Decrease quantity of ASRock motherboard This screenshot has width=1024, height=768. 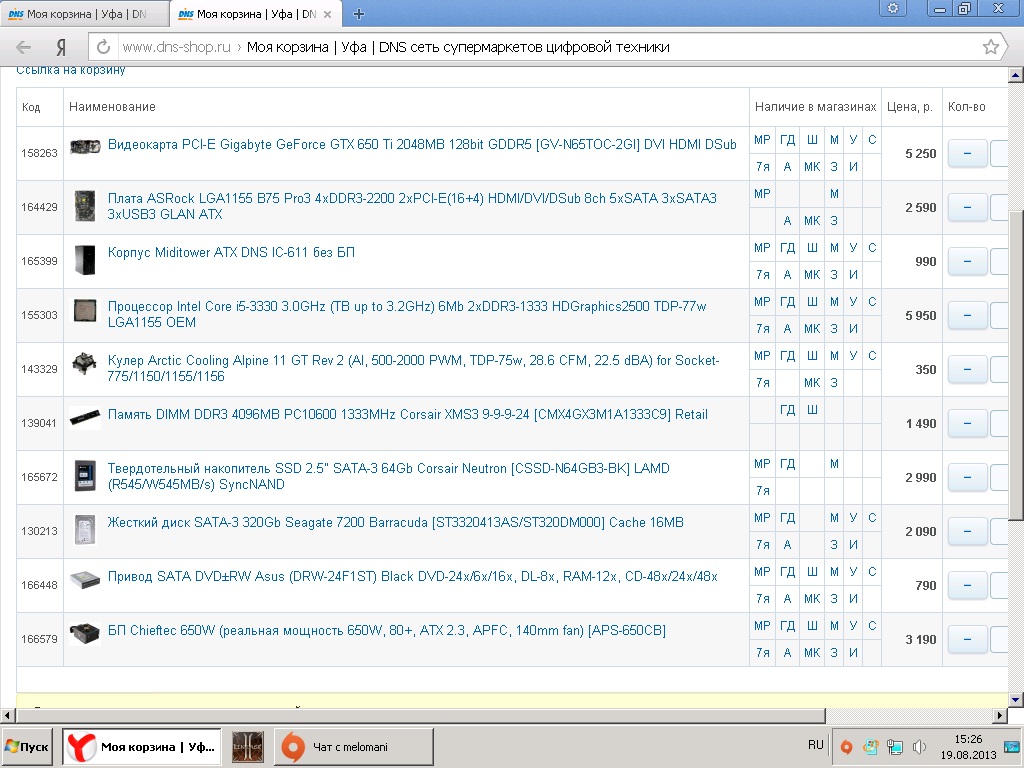(x=967, y=208)
